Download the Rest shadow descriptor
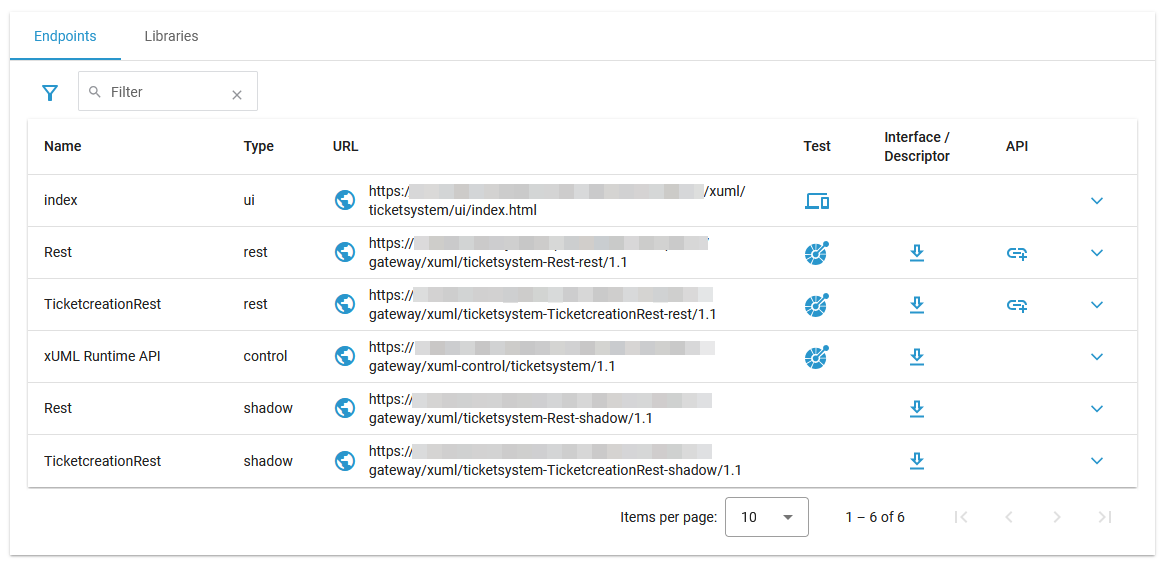 coord(916,408)
